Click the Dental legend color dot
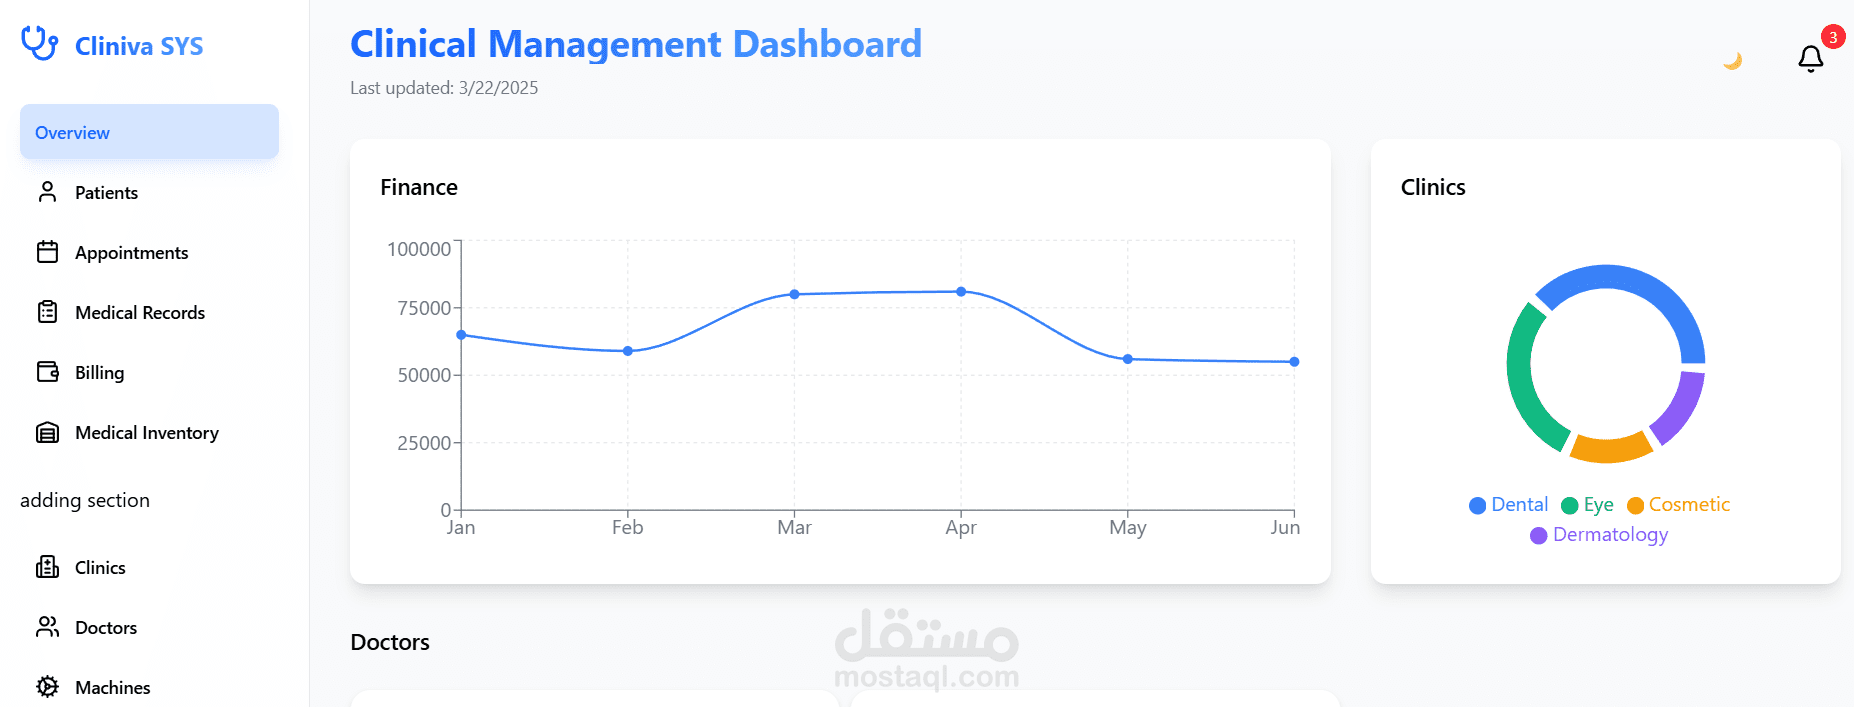The width and height of the screenshot is (1854, 707). pos(1477,506)
